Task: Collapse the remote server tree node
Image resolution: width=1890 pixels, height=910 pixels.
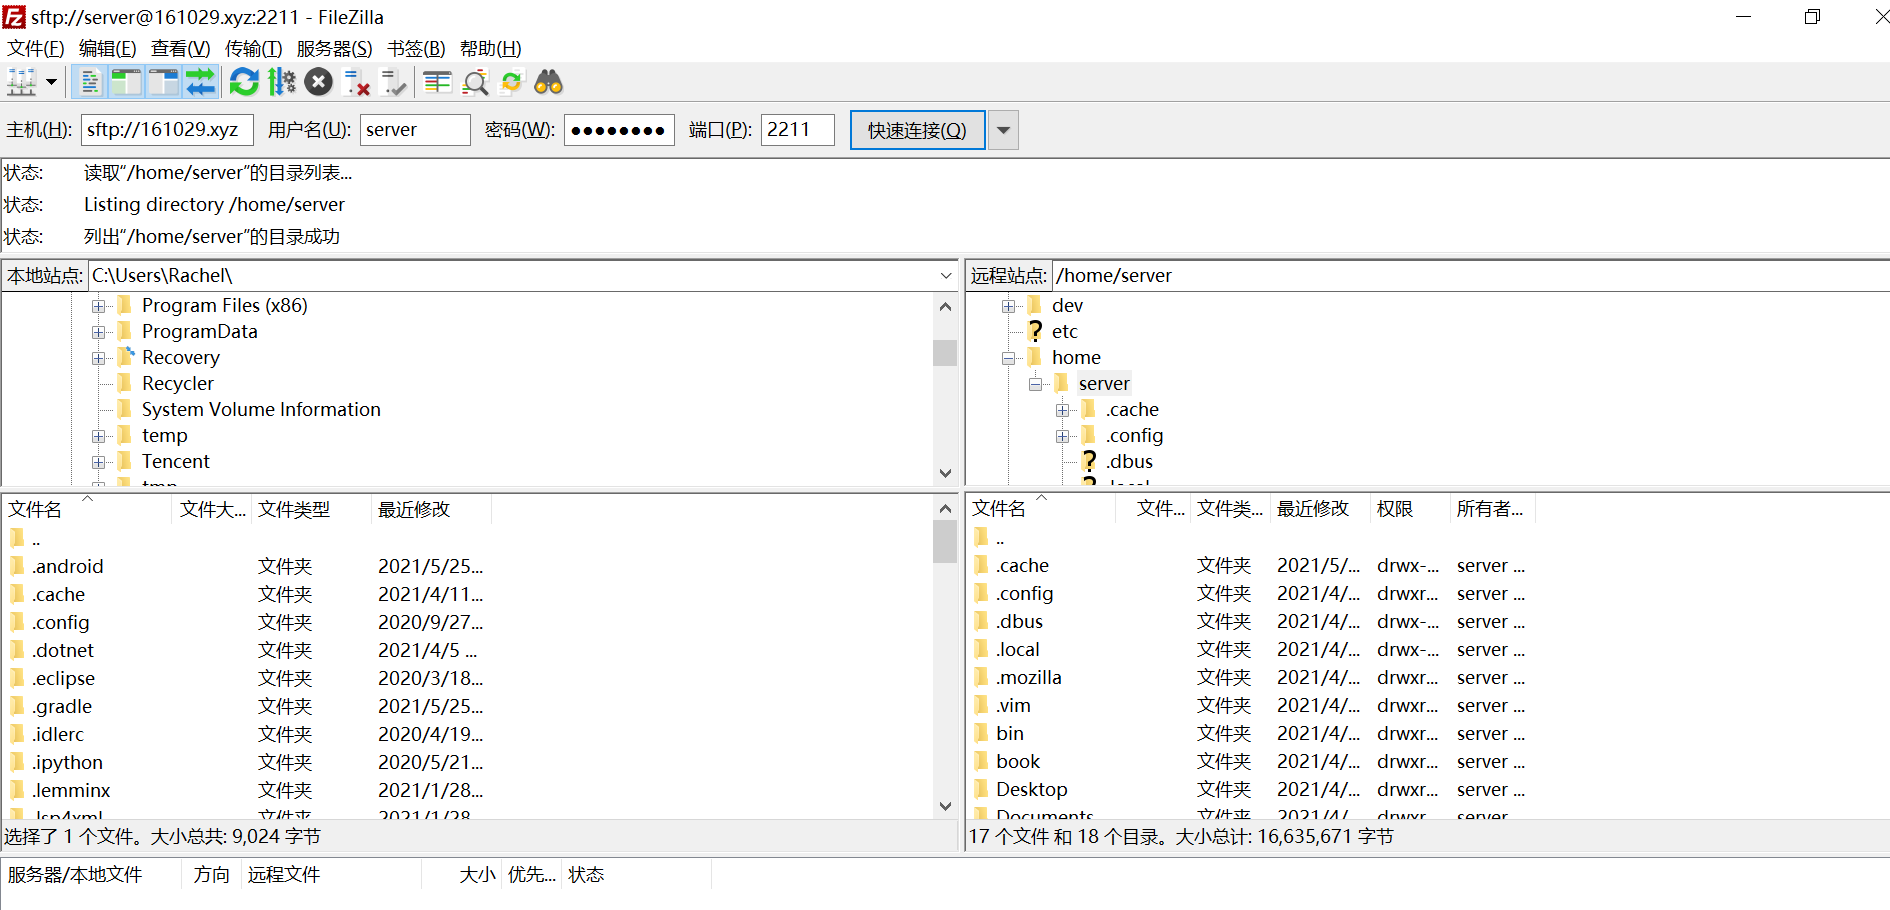Action: pyautogui.click(x=1035, y=384)
